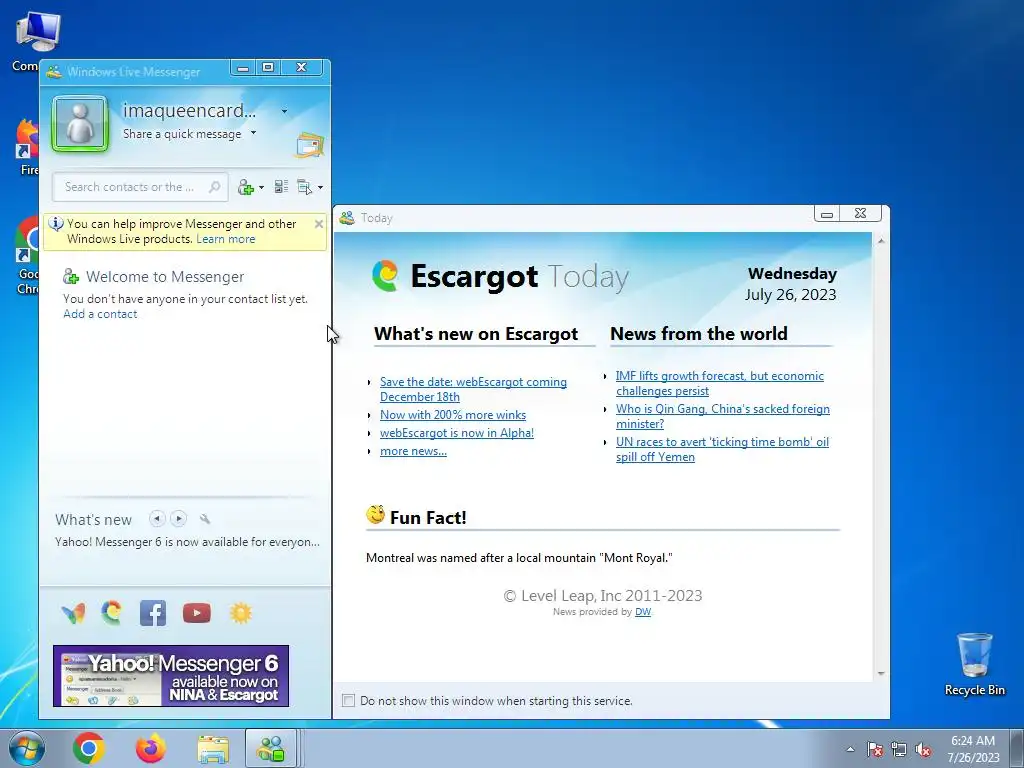Click the network tray icon
1024x768 pixels.
click(899, 749)
